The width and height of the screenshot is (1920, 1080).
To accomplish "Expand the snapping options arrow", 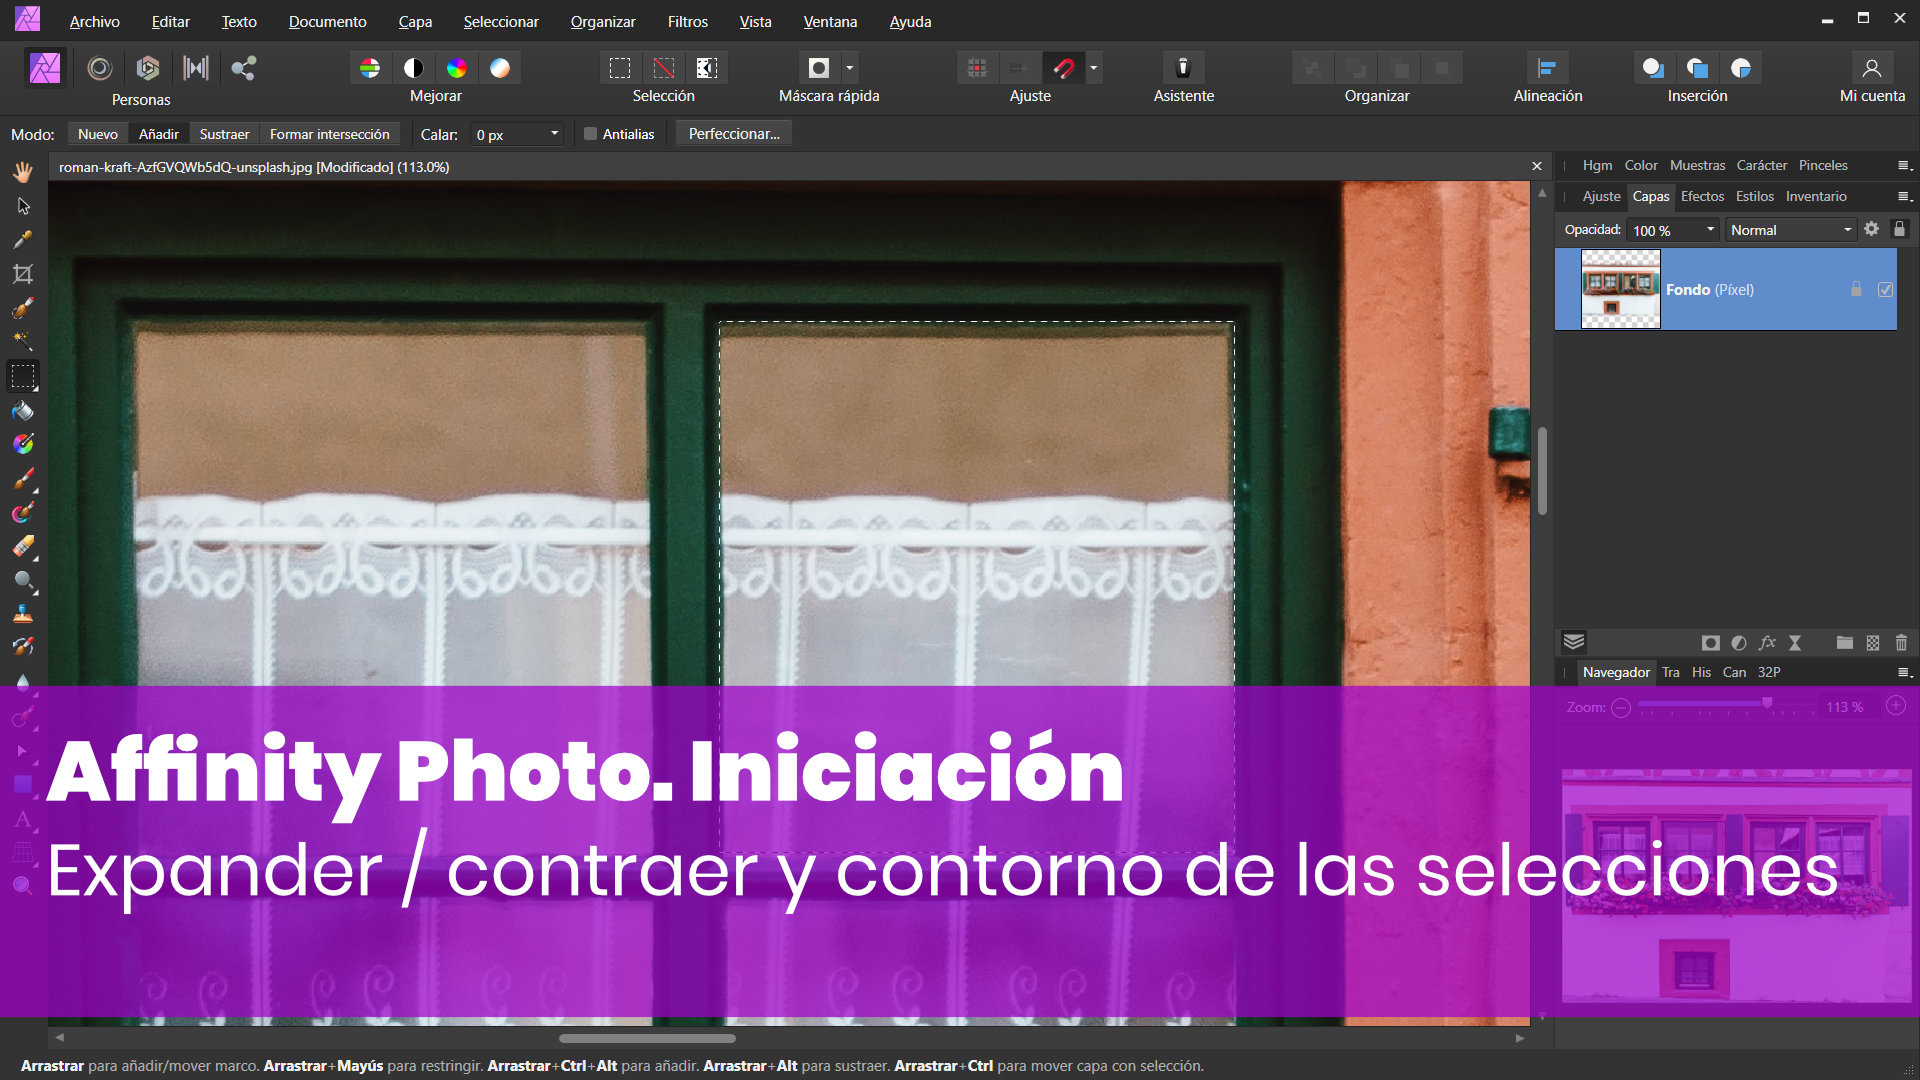I will [x=1093, y=68].
